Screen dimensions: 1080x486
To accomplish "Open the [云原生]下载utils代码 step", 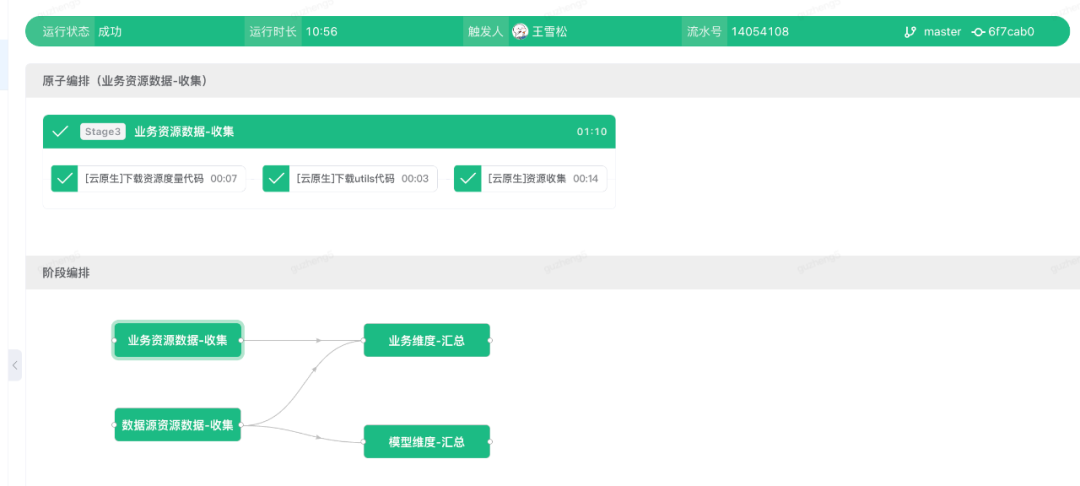I will [350, 179].
